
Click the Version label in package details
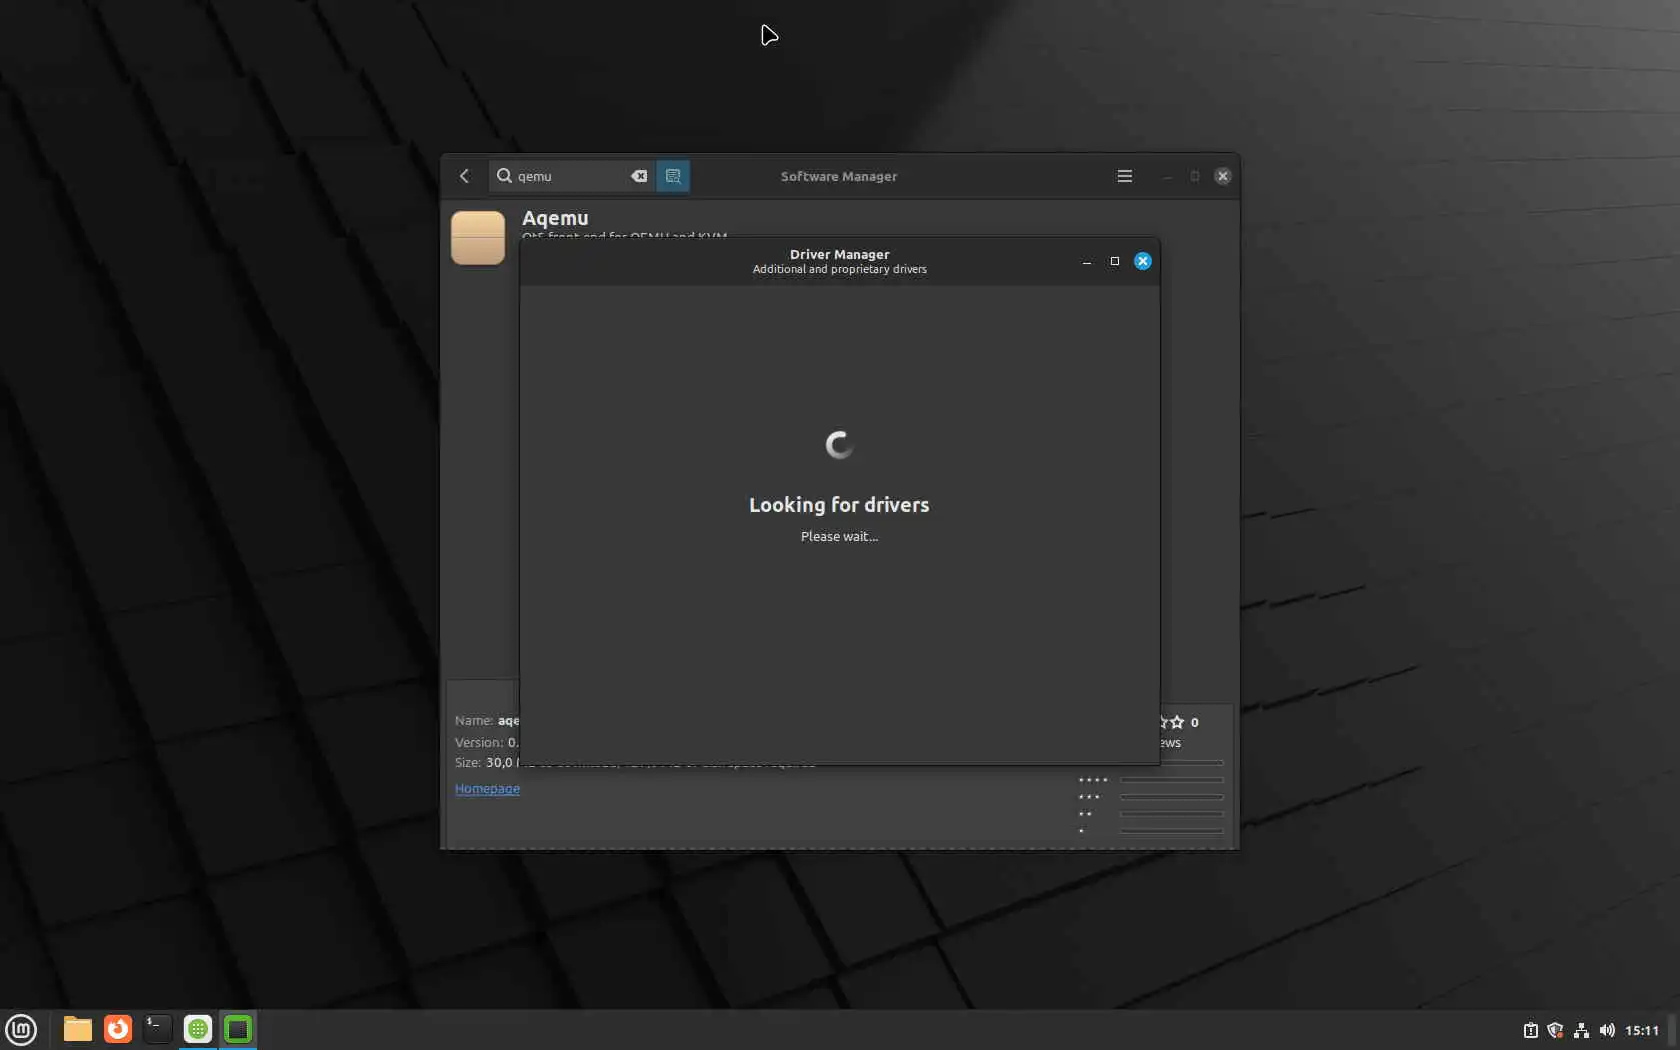click(479, 743)
